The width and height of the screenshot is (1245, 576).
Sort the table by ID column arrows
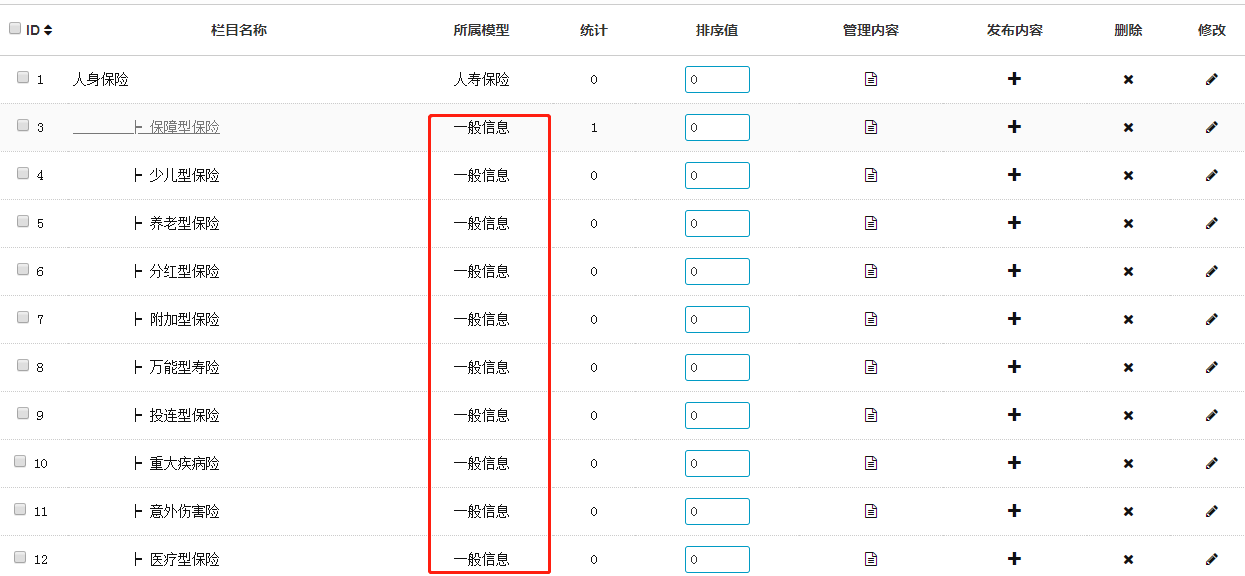pos(48,30)
